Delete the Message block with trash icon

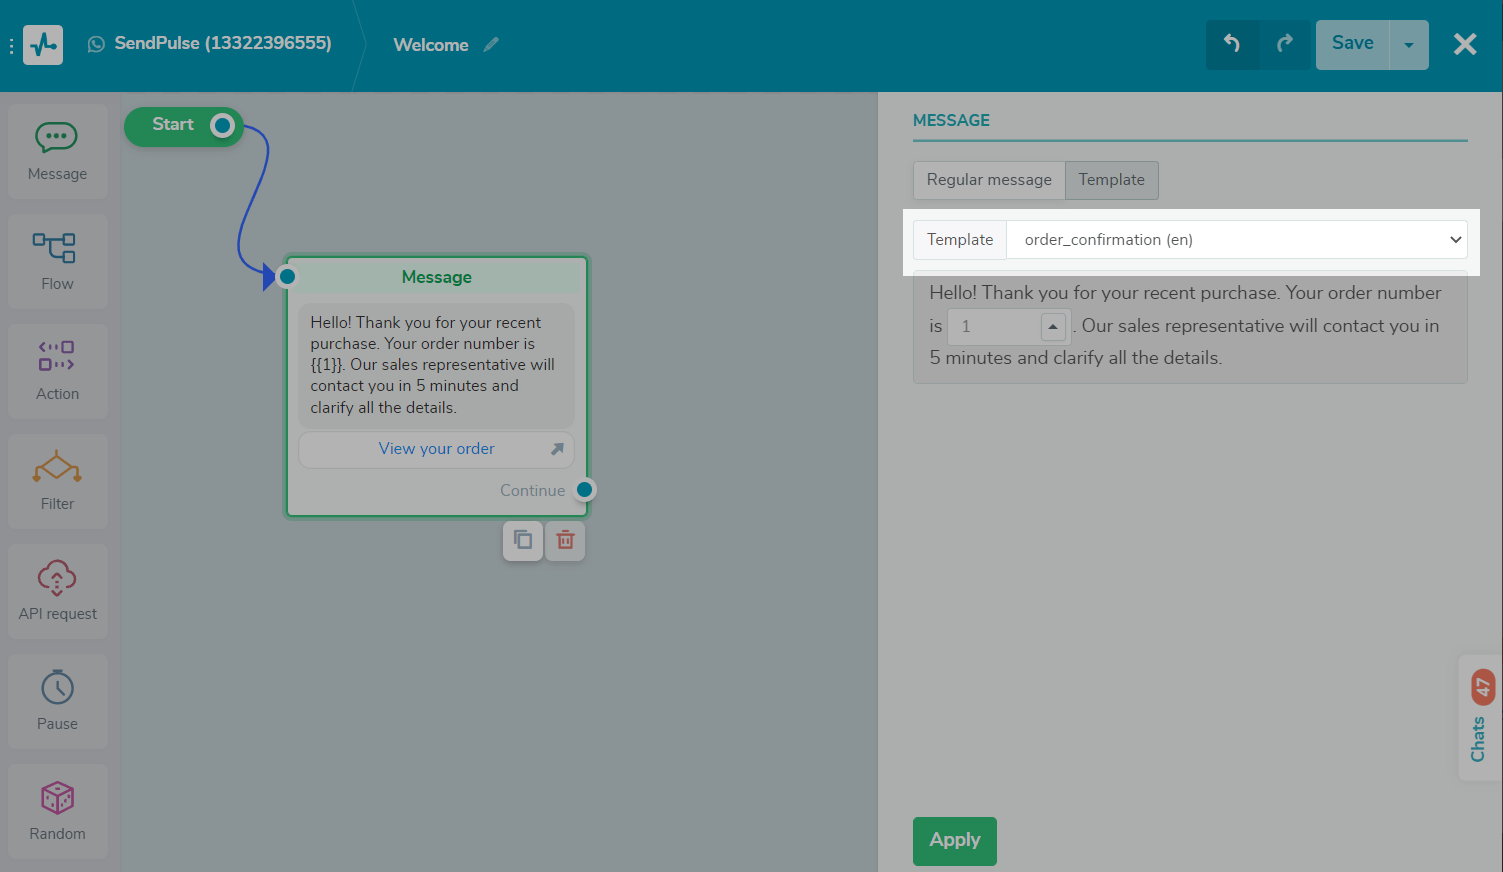click(565, 540)
